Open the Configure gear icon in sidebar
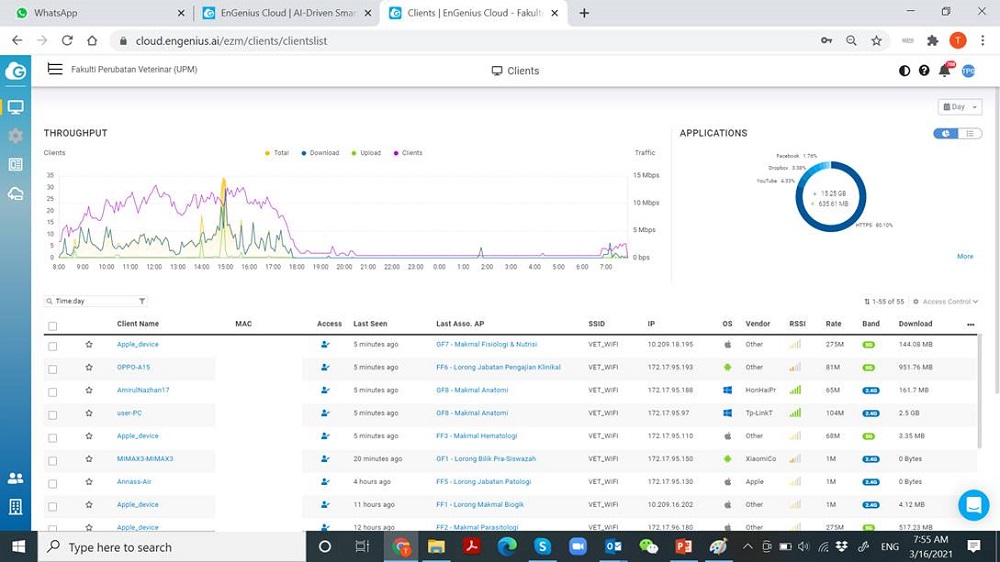 15,135
